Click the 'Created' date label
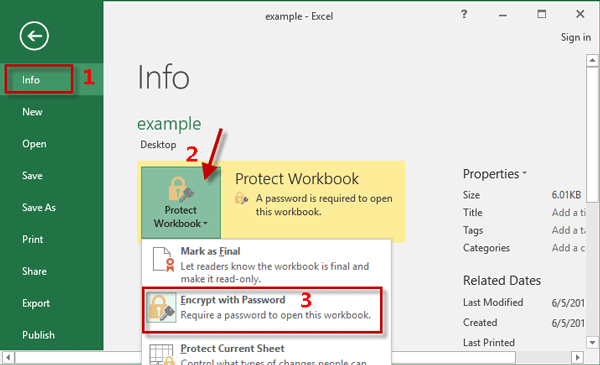600x365 pixels. click(x=480, y=323)
